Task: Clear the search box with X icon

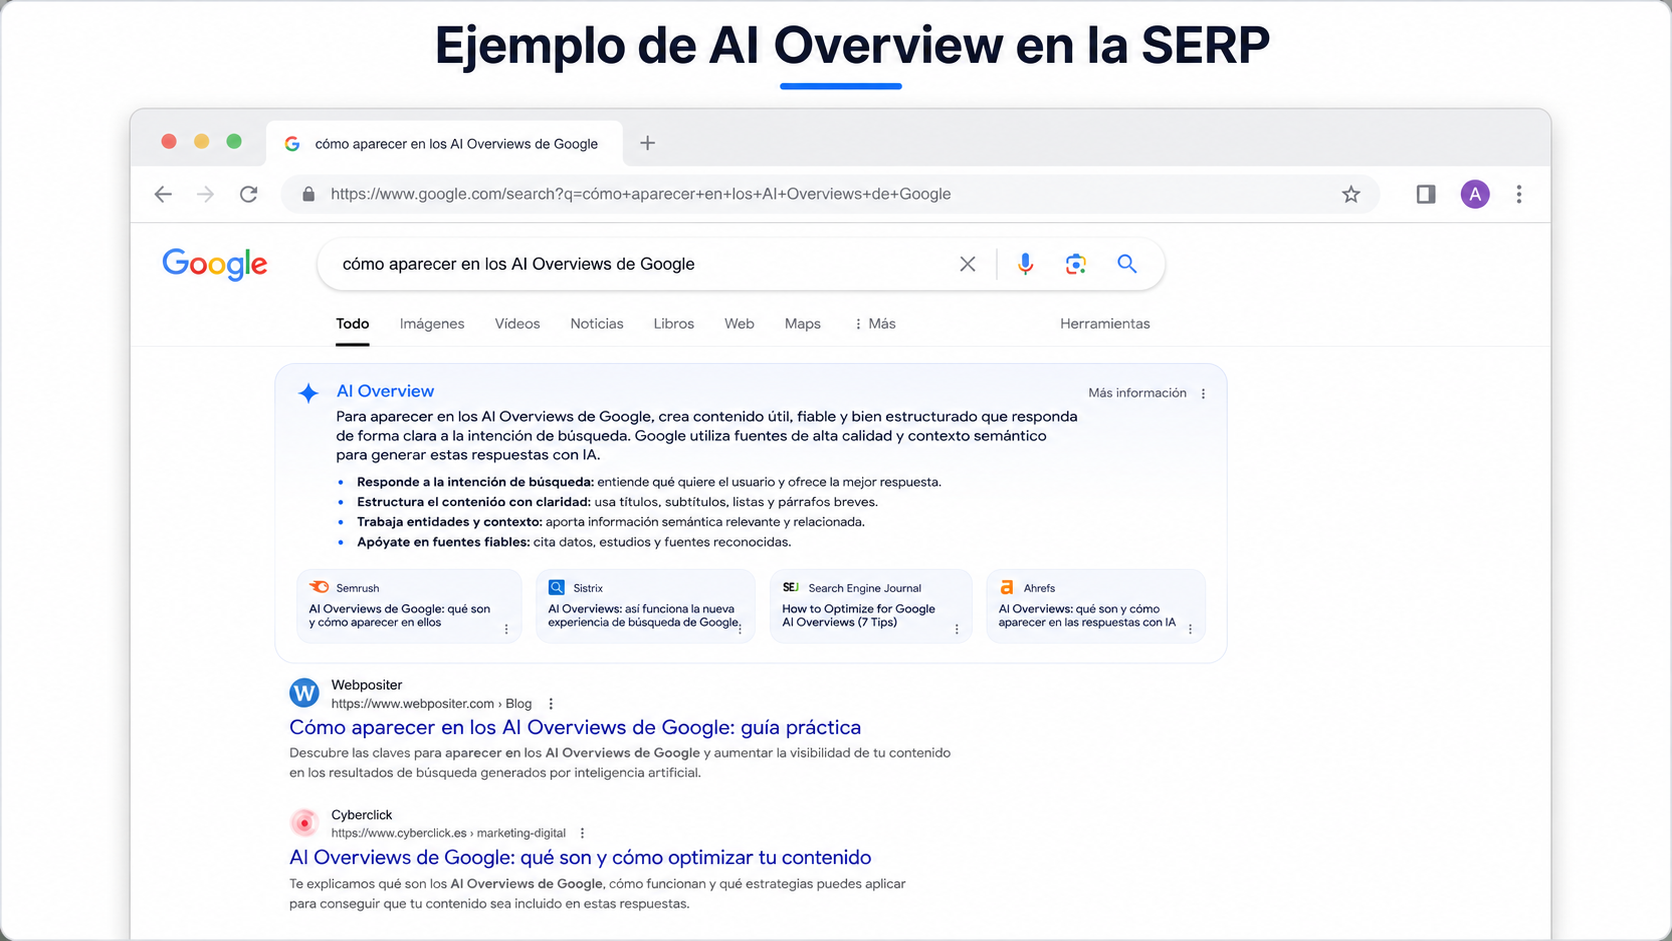Action: (967, 264)
